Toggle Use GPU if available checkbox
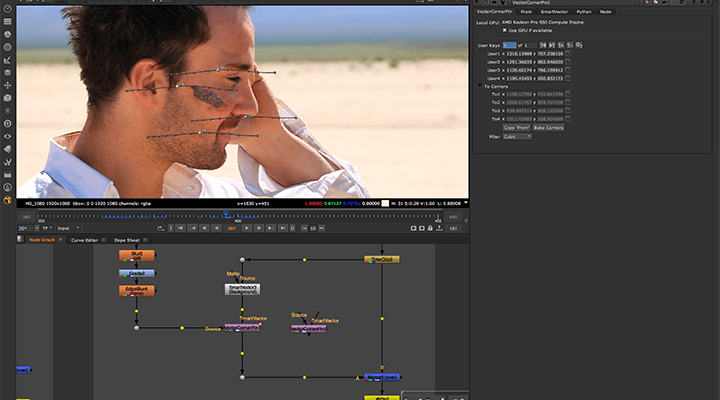The height and width of the screenshot is (400, 720). pyautogui.click(x=505, y=30)
